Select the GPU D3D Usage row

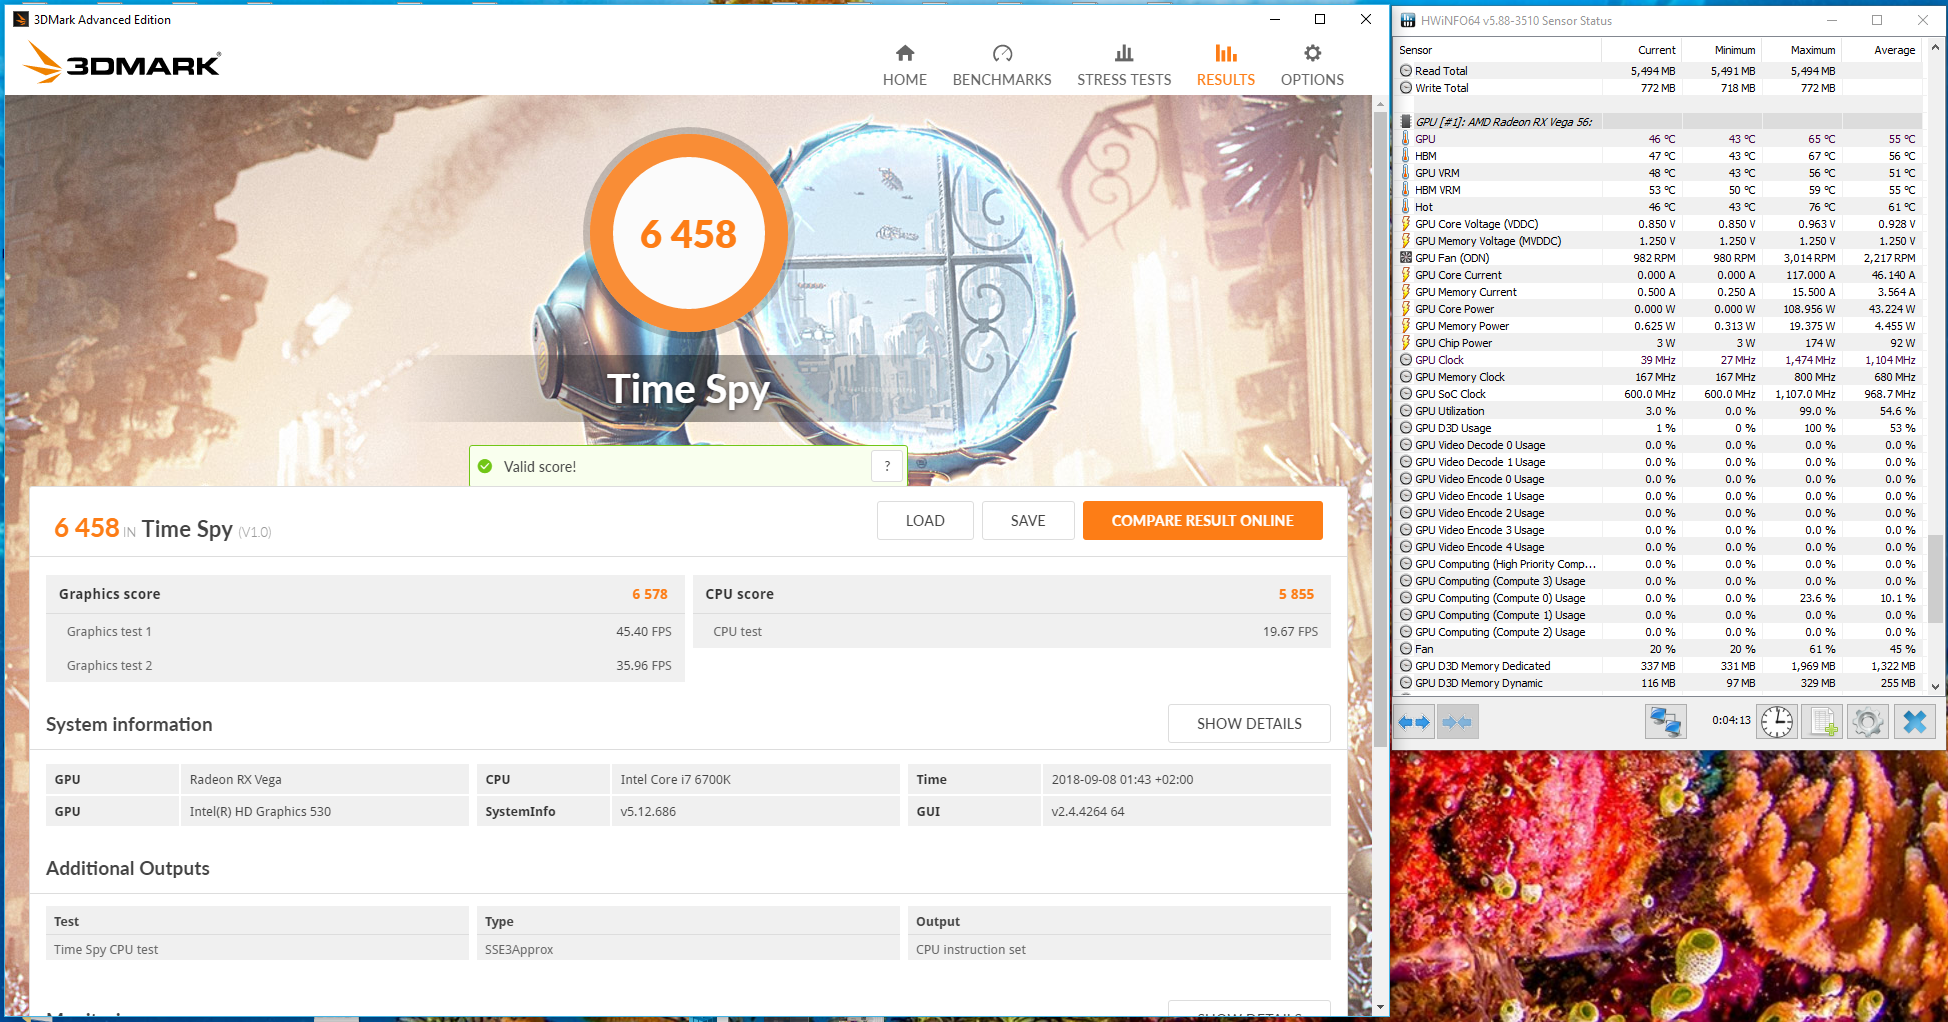tap(1658, 428)
